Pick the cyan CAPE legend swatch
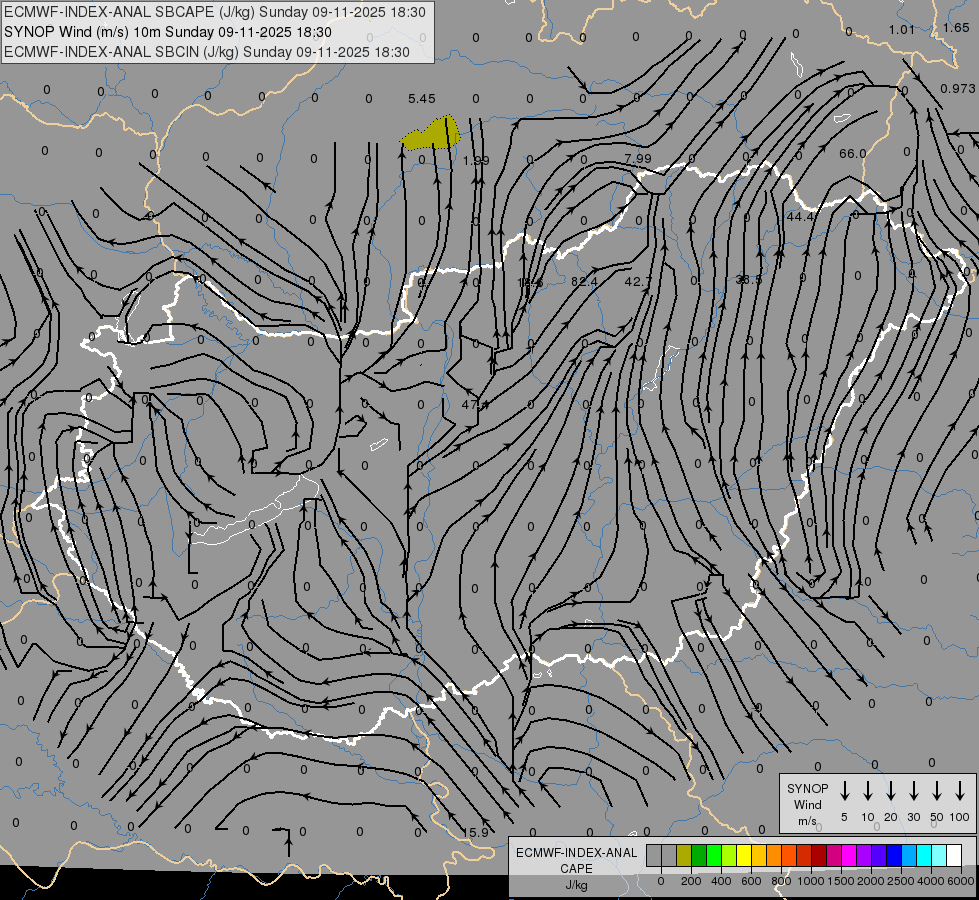979x900 pixels. point(925,856)
